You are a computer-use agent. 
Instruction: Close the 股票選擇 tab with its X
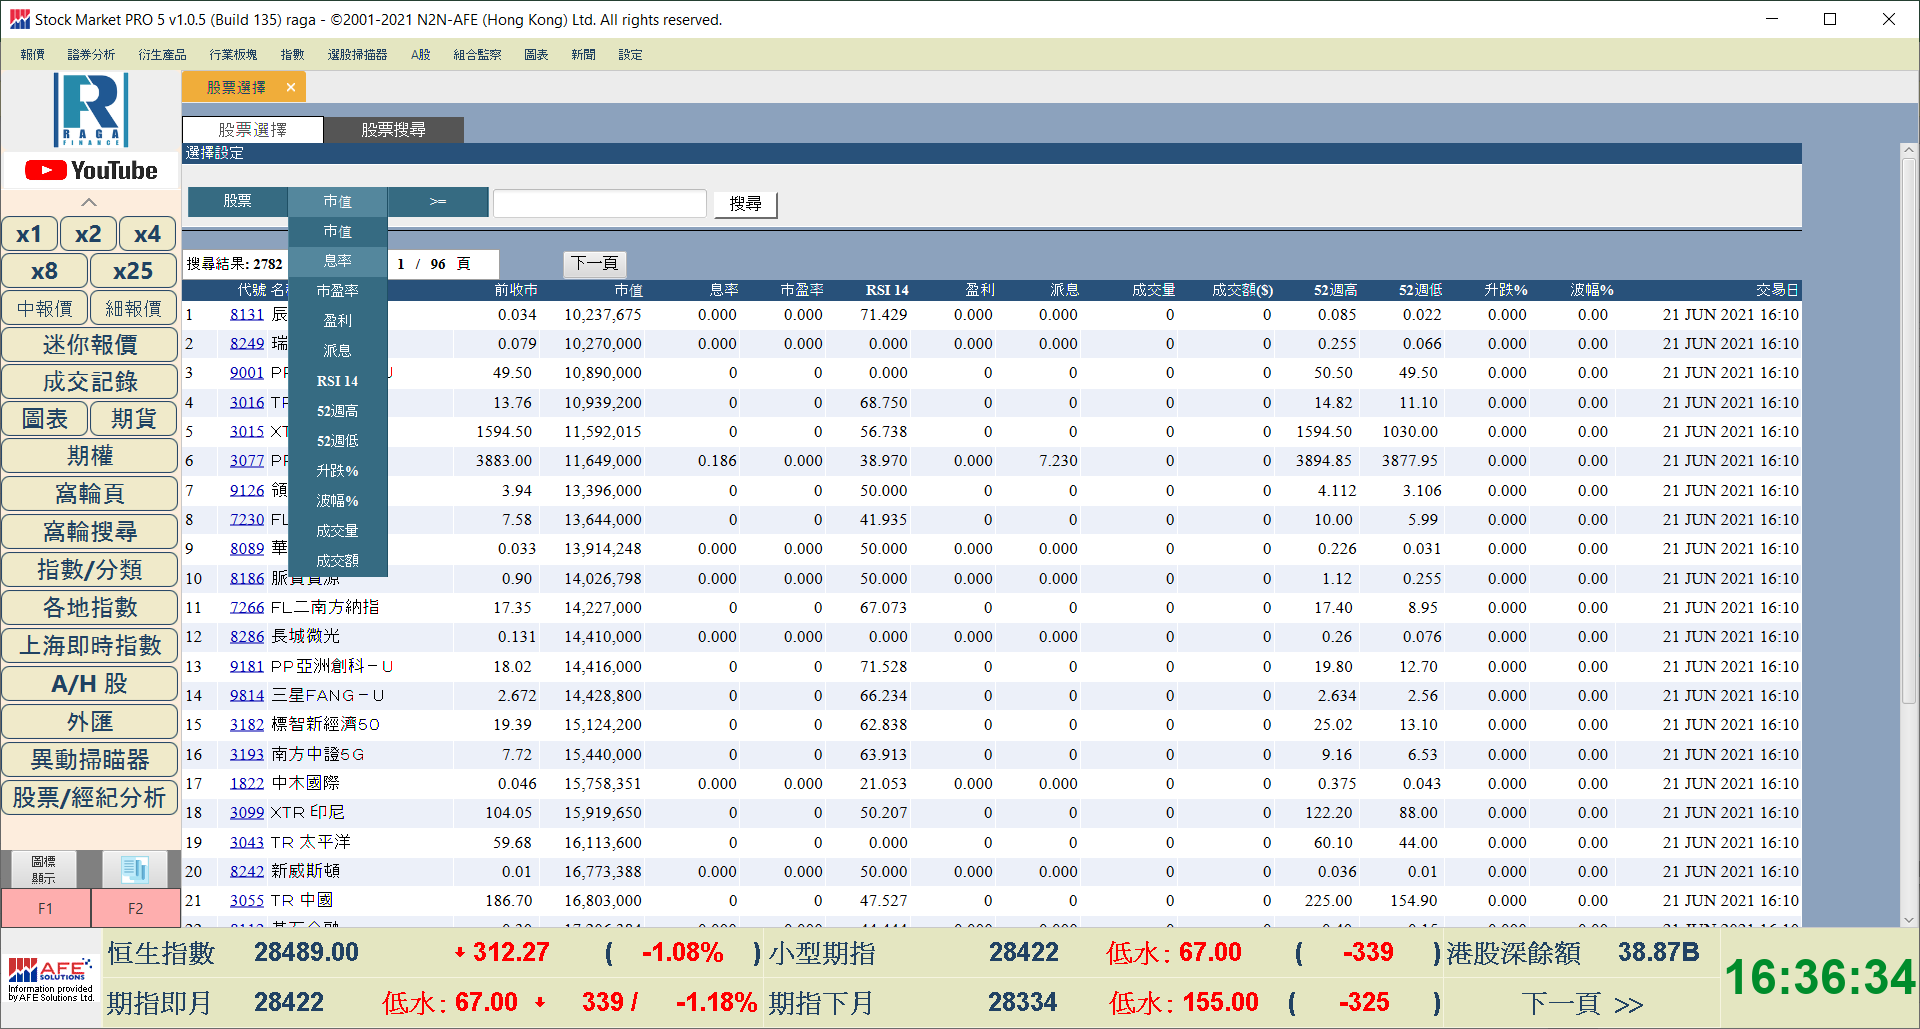click(291, 88)
